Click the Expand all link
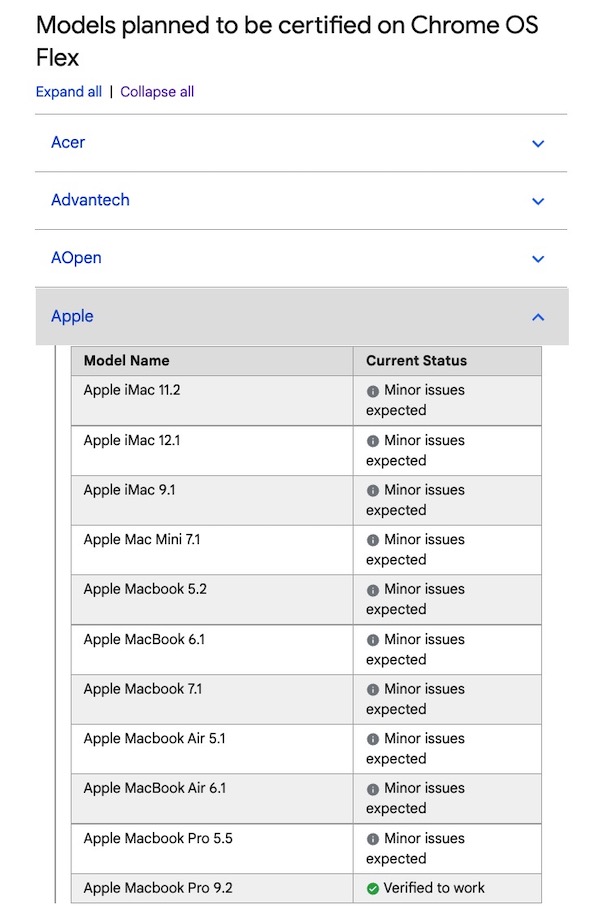590x918 pixels. tap(67, 91)
